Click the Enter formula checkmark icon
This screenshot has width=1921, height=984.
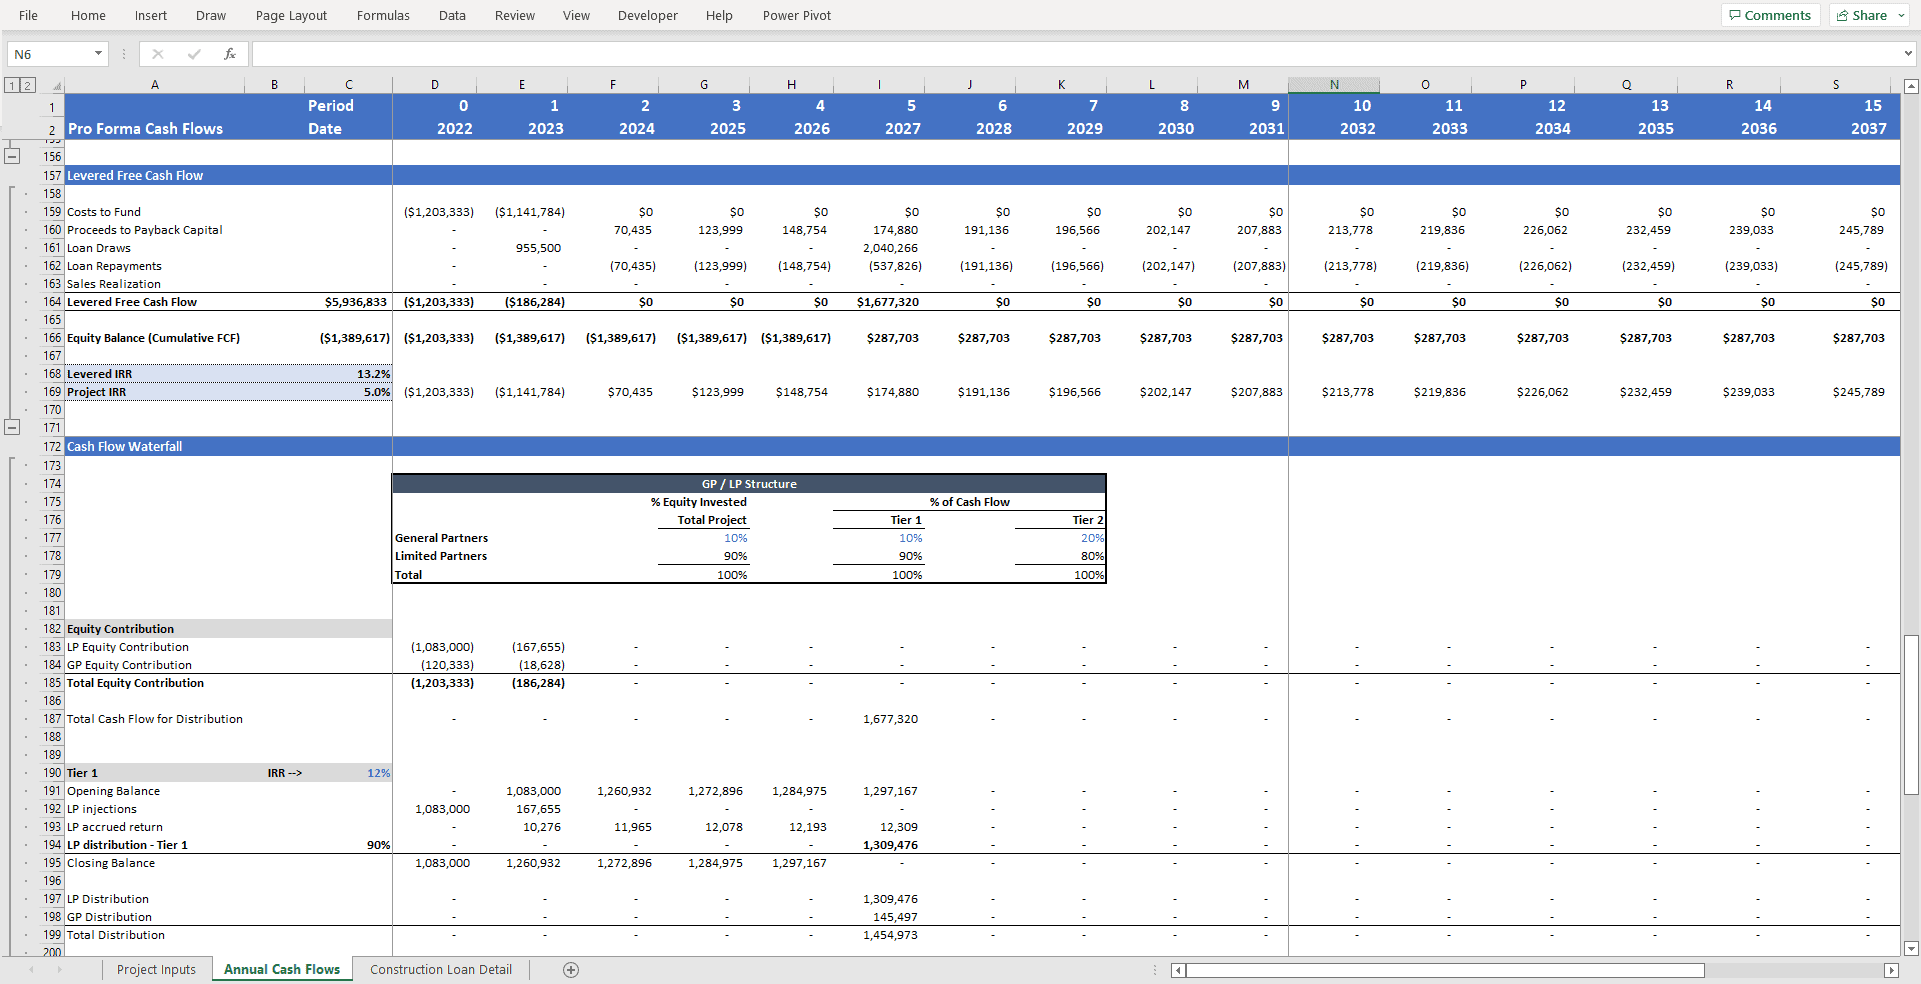pyautogui.click(x=194, y=54)
